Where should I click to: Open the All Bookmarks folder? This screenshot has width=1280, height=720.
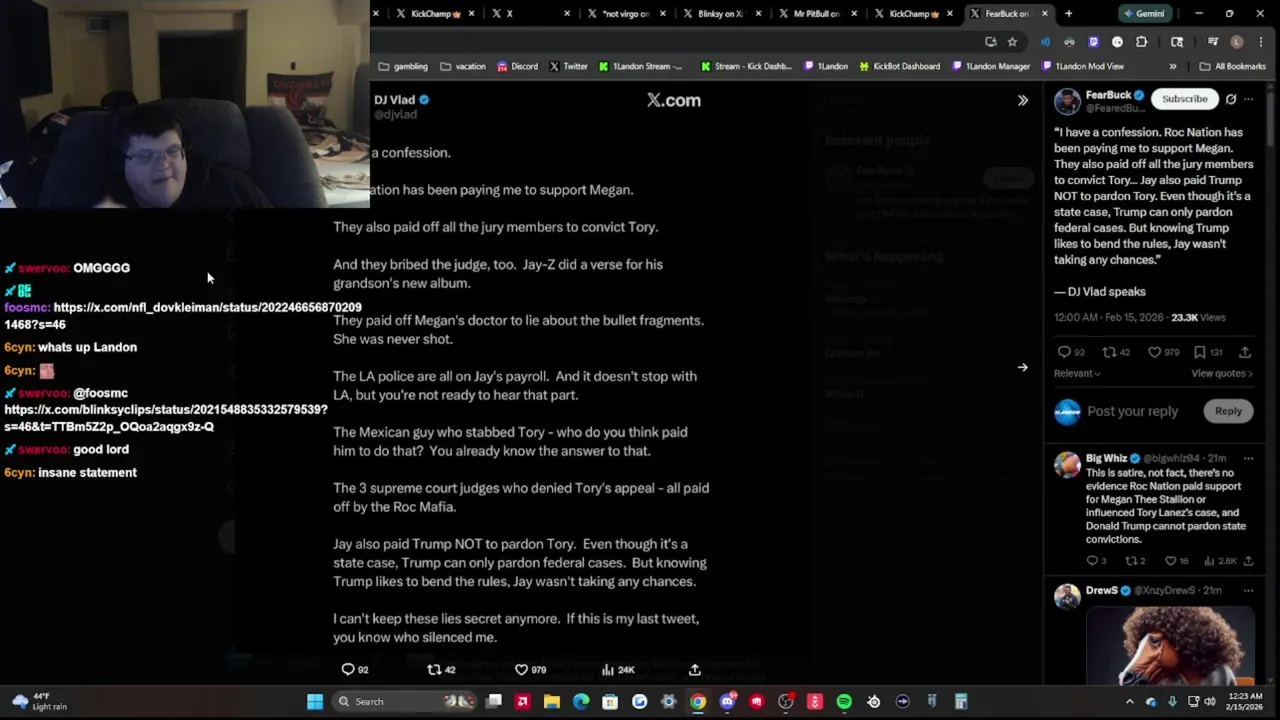1232,66
